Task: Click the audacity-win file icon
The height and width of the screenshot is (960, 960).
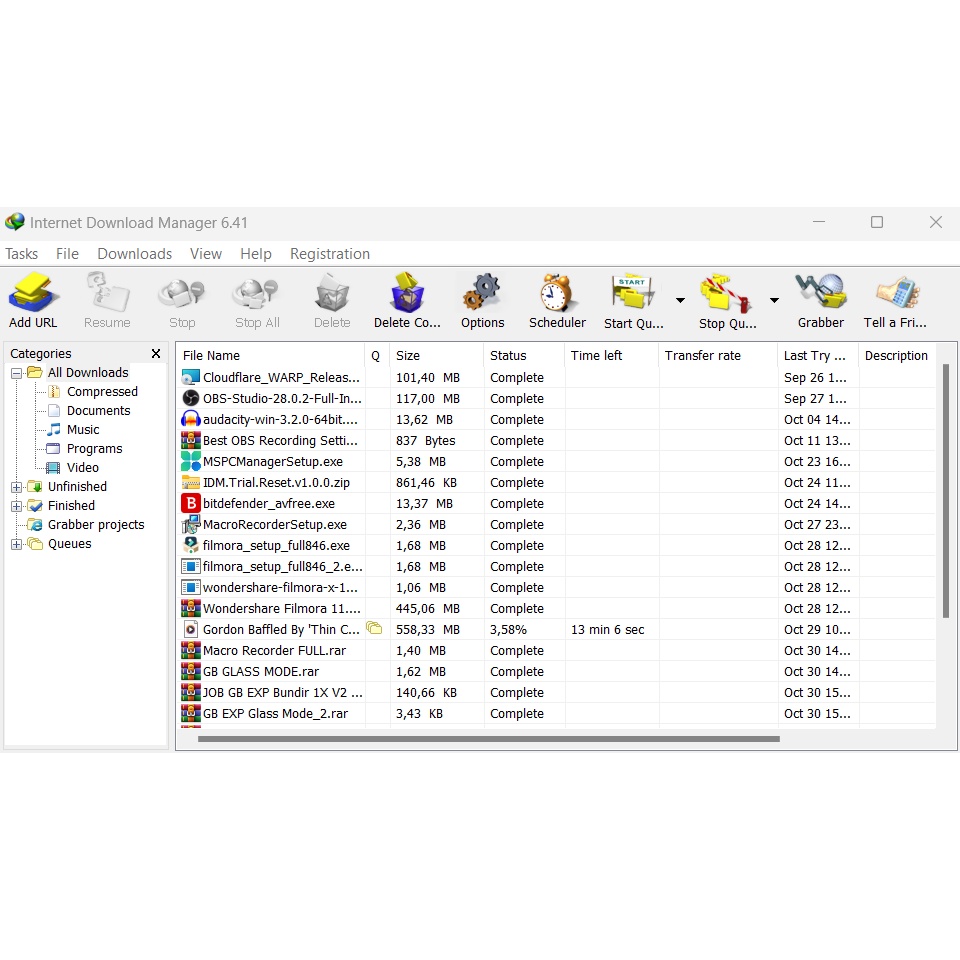Action: pyautogui.click(x=191, y=419)
